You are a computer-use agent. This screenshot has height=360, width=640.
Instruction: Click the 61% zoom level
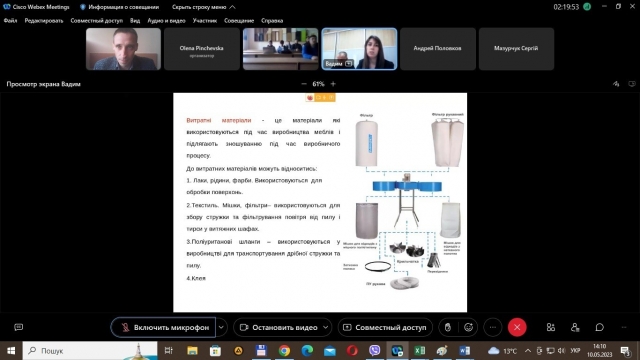point(318,84)
